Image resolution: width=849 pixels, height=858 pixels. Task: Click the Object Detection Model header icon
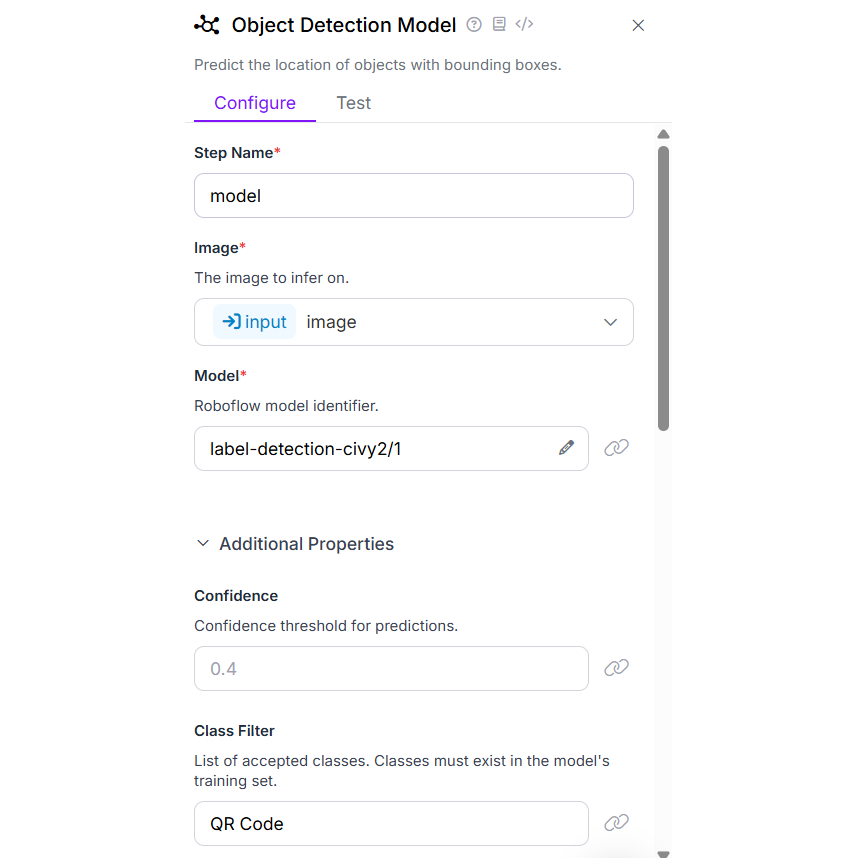click(x=207, y=25)
